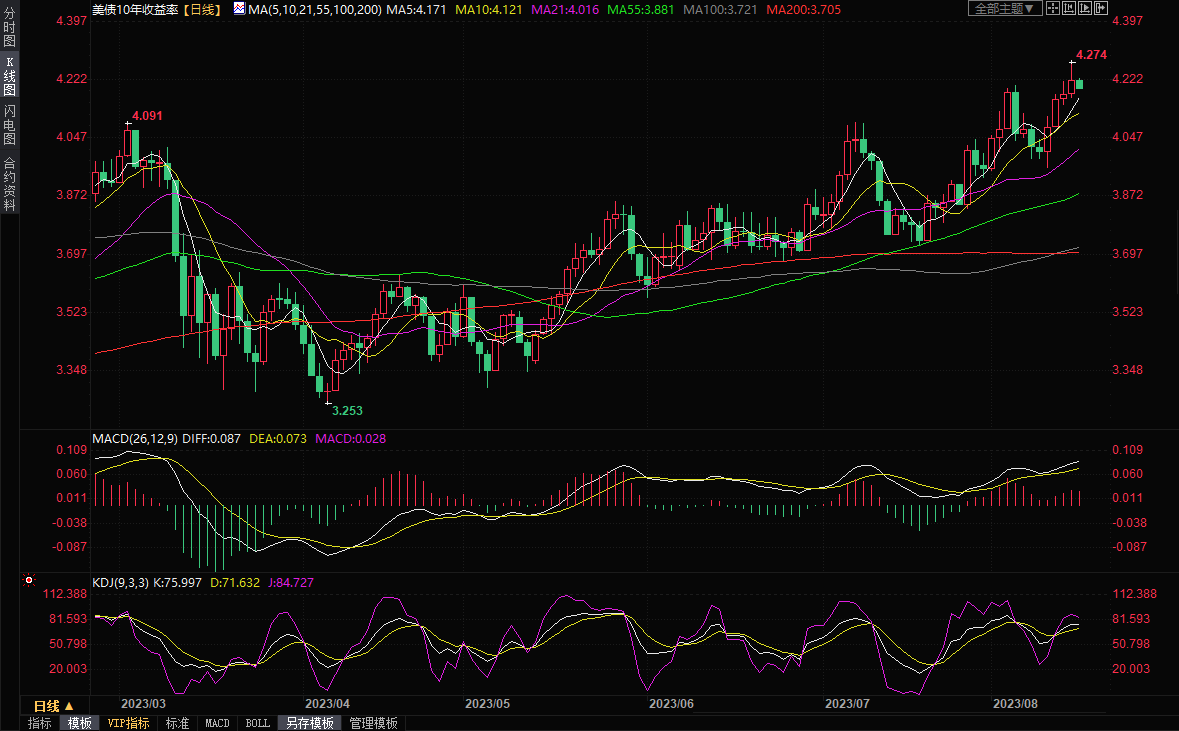Viewport: 1179px width, 731px height.
Task: Click 另存模板 to save template
Action: click(x=309, y=723)
